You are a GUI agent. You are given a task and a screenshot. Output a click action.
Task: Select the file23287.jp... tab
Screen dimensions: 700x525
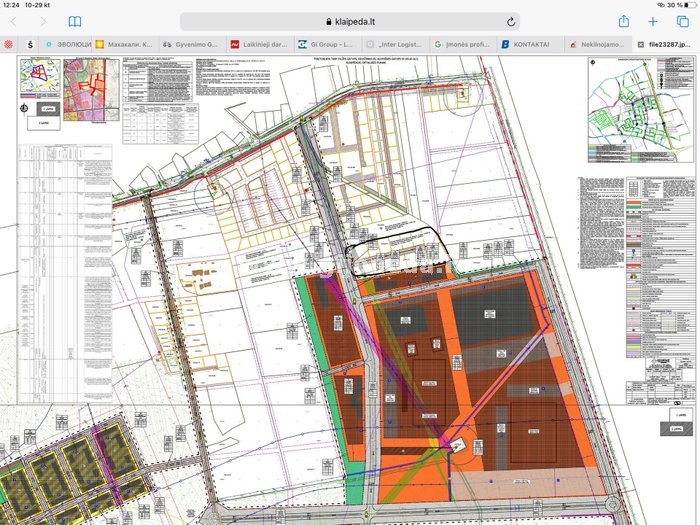[x=666, y=44]
